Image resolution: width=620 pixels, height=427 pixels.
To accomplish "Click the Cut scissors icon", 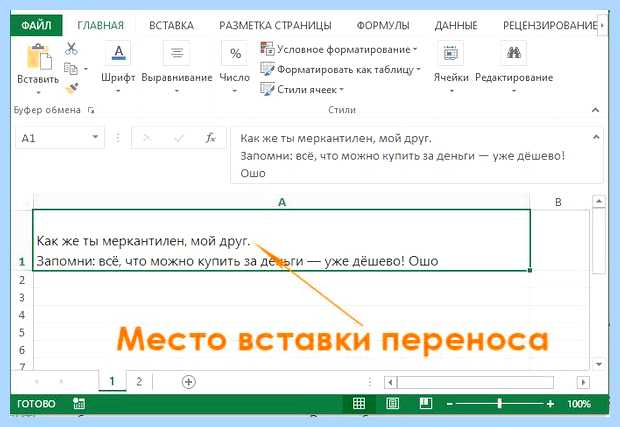I will 71,48.
